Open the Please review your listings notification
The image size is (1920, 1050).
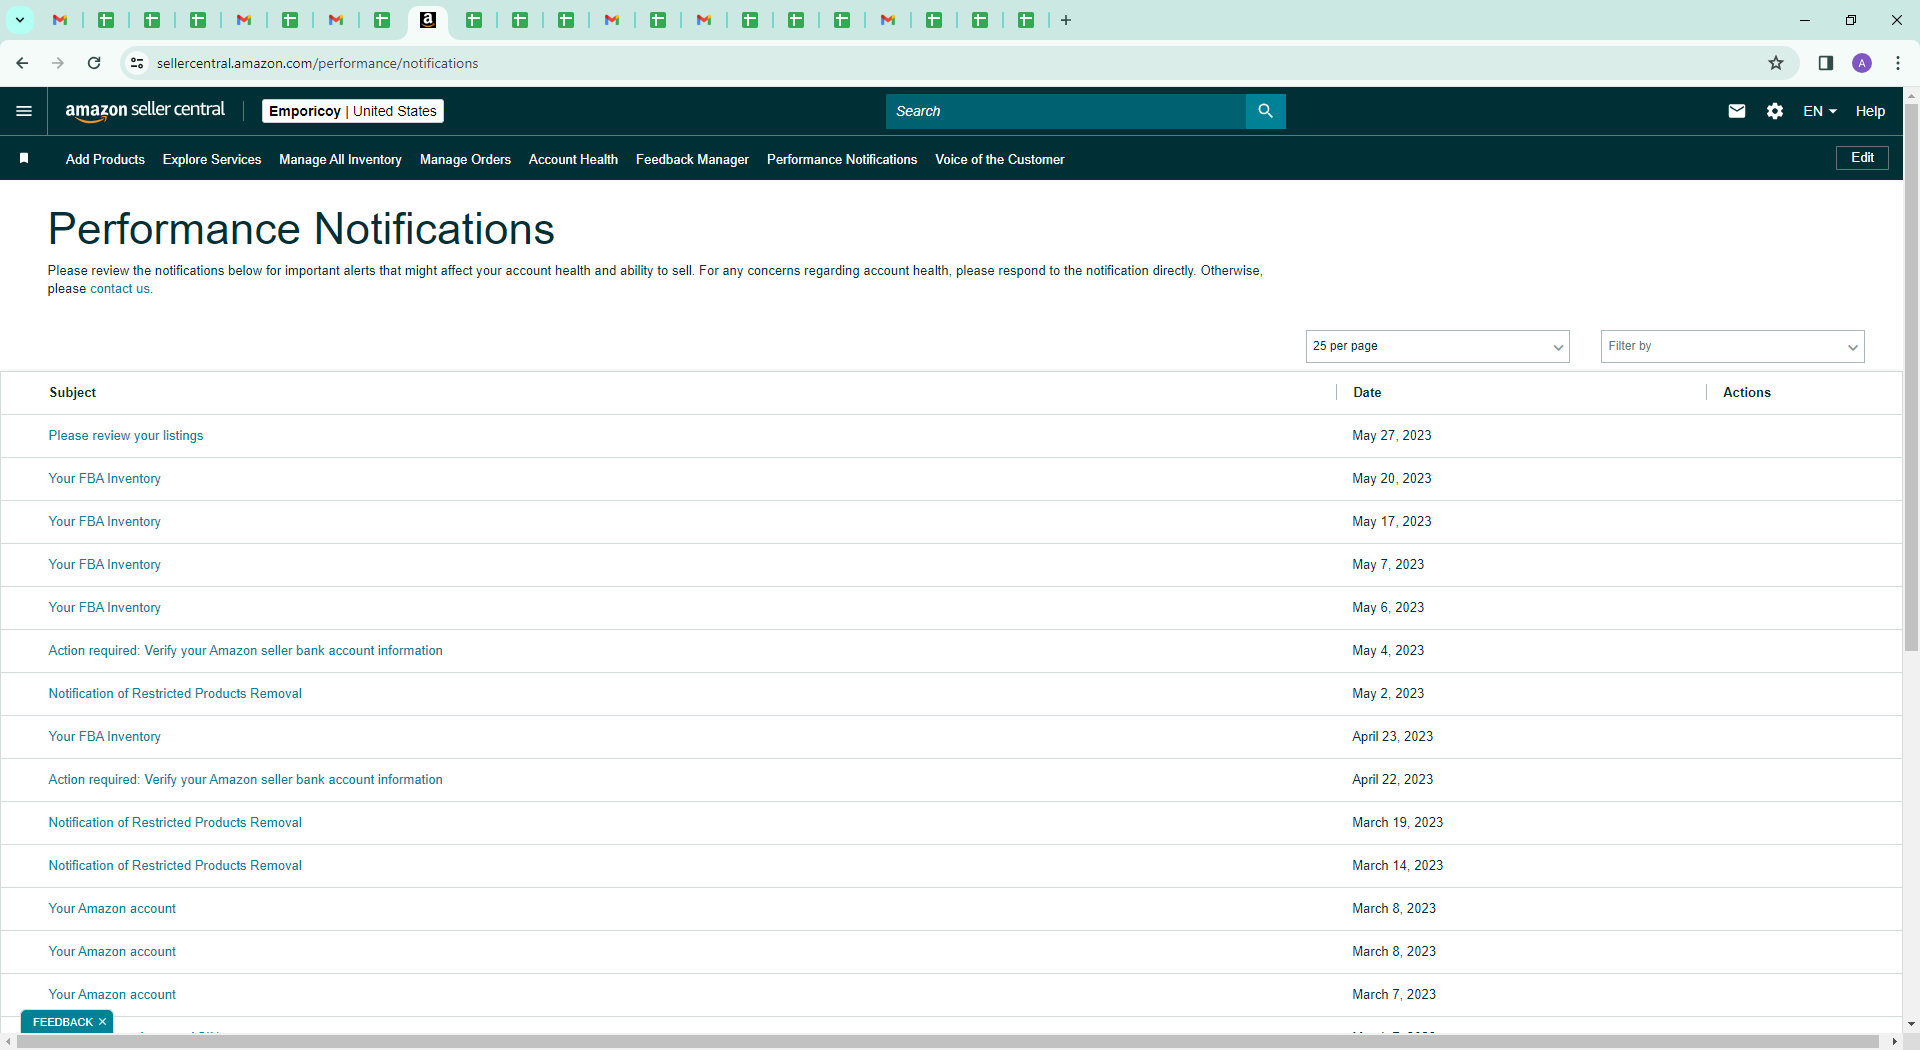coord(126,436)
